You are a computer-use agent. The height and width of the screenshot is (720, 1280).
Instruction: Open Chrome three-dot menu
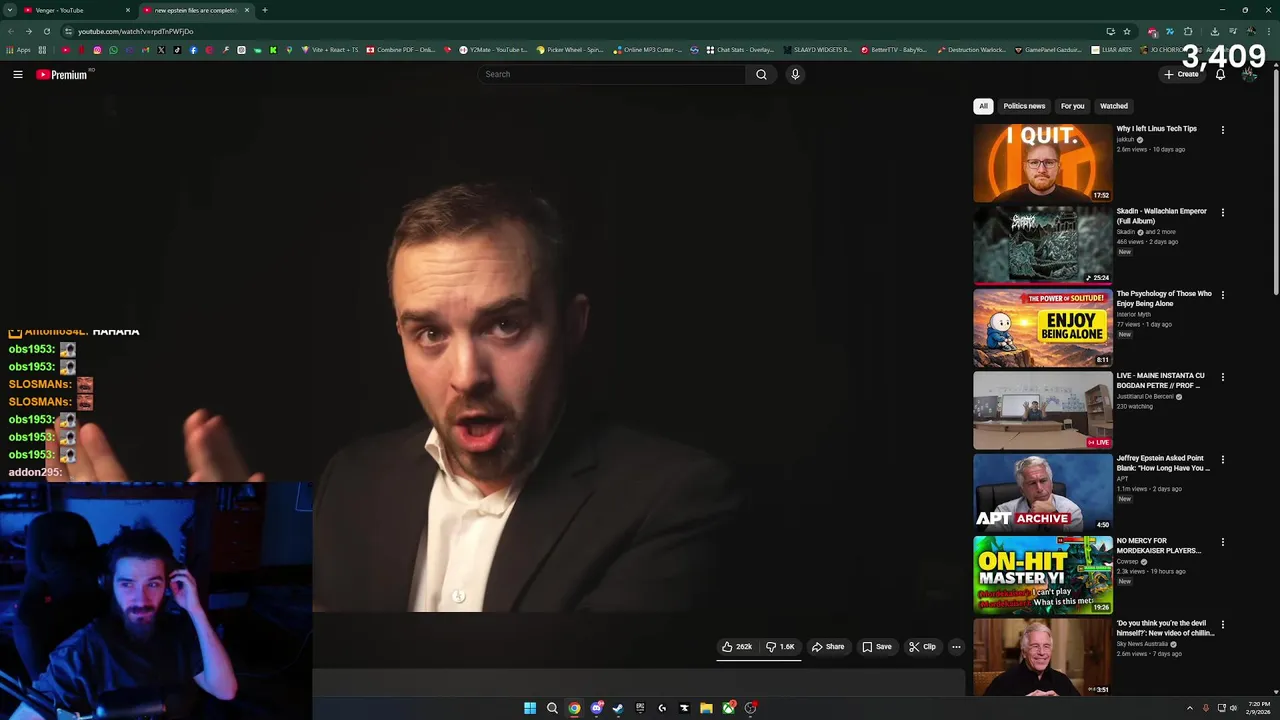(x=1269, y=31)
